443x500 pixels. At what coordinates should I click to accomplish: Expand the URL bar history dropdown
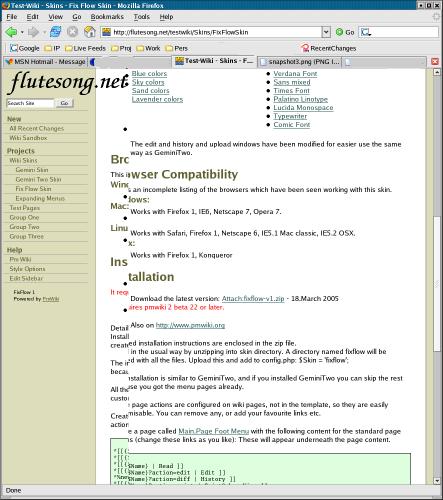coord(326,32)
